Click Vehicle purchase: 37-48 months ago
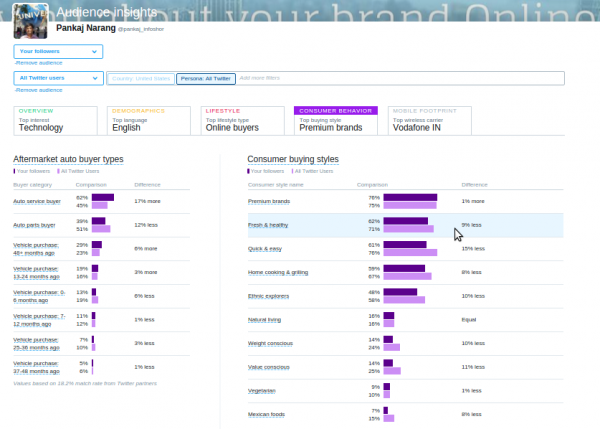Viewport: 600px width, 429px height. coord(36,367)
